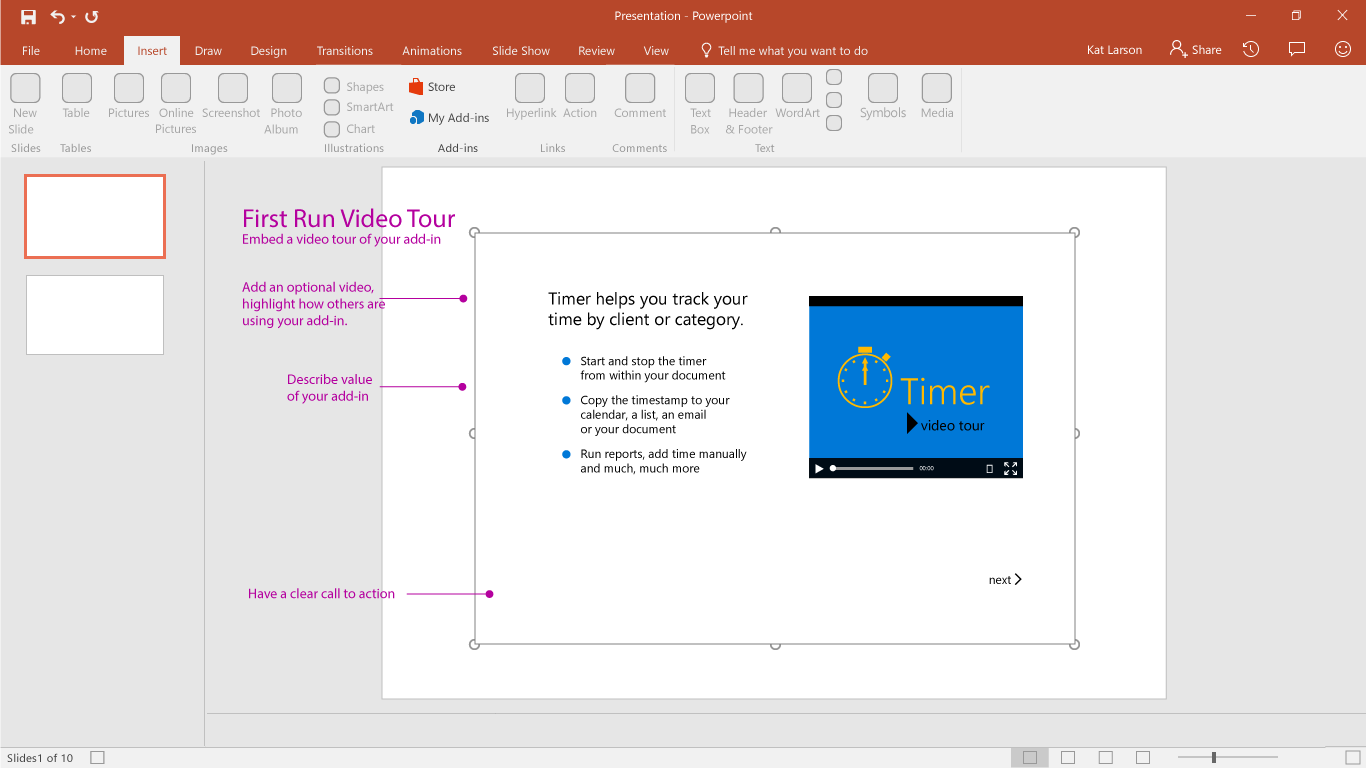1366x768 pixels.
Task: Click the Timer helps you track heading text
Action: 648,309
